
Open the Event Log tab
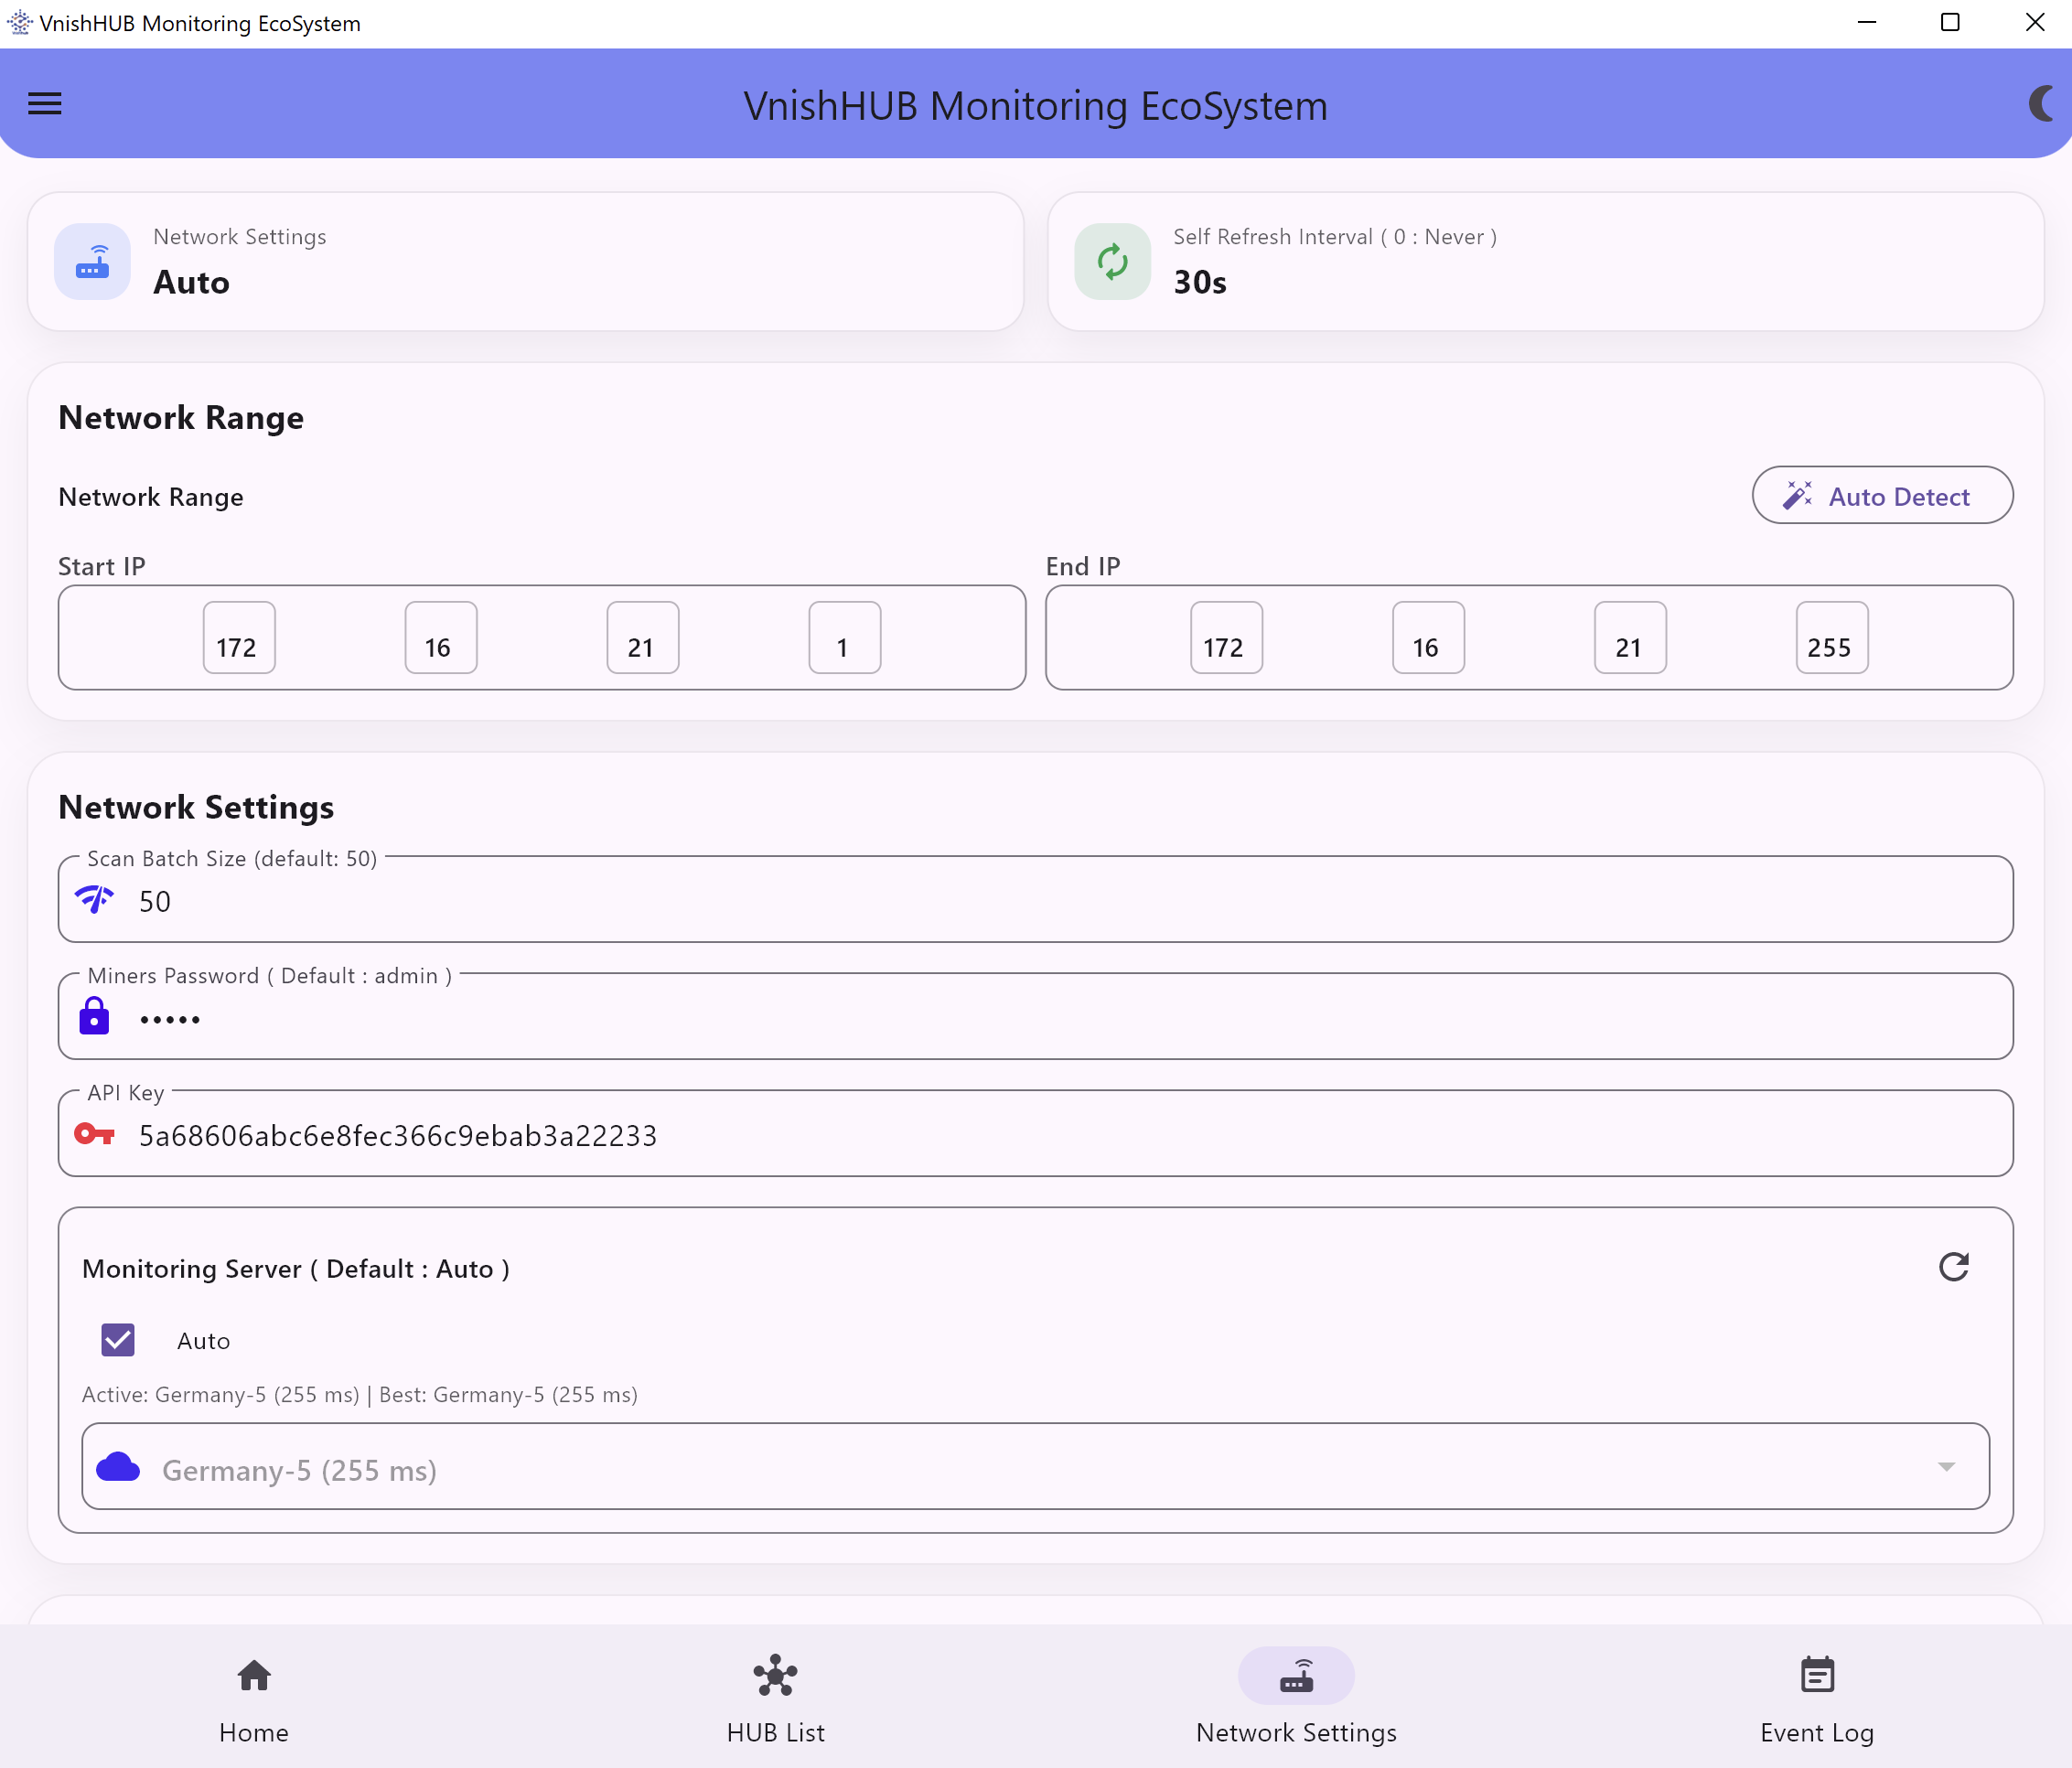coord(1817,1696)
